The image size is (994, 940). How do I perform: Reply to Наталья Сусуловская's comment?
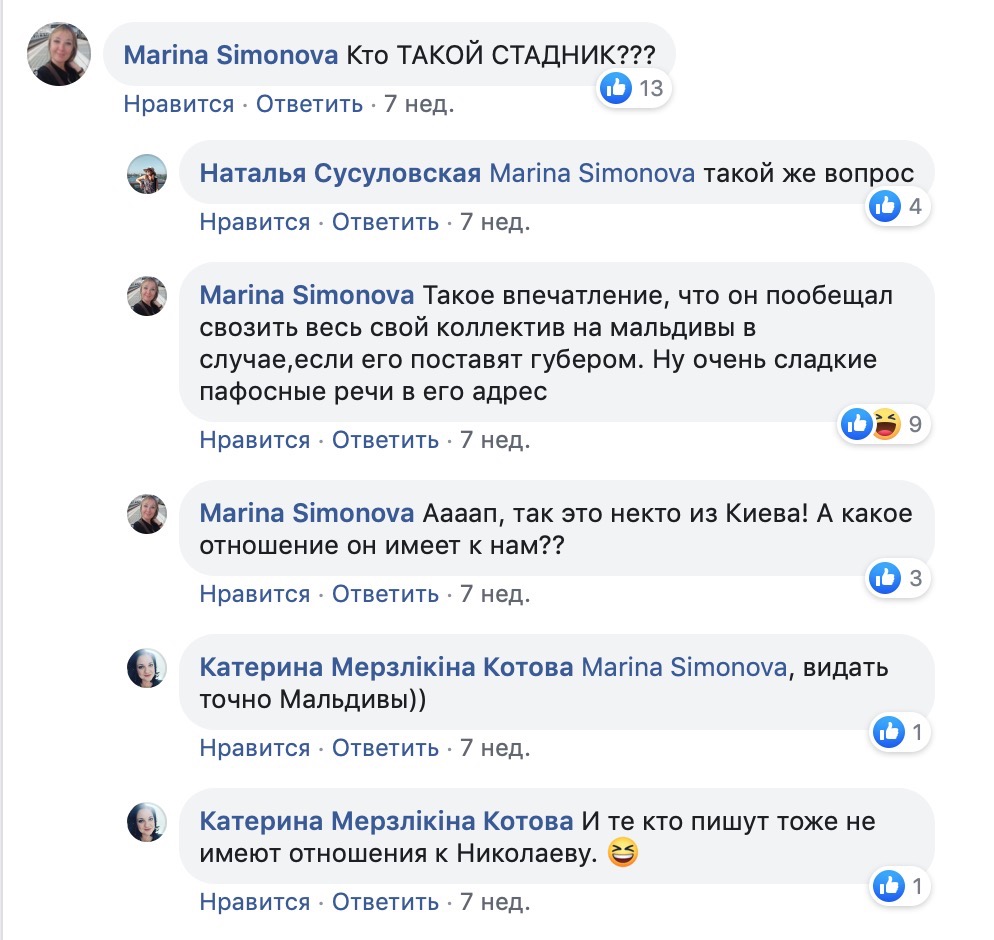click(x=385, y=222)
